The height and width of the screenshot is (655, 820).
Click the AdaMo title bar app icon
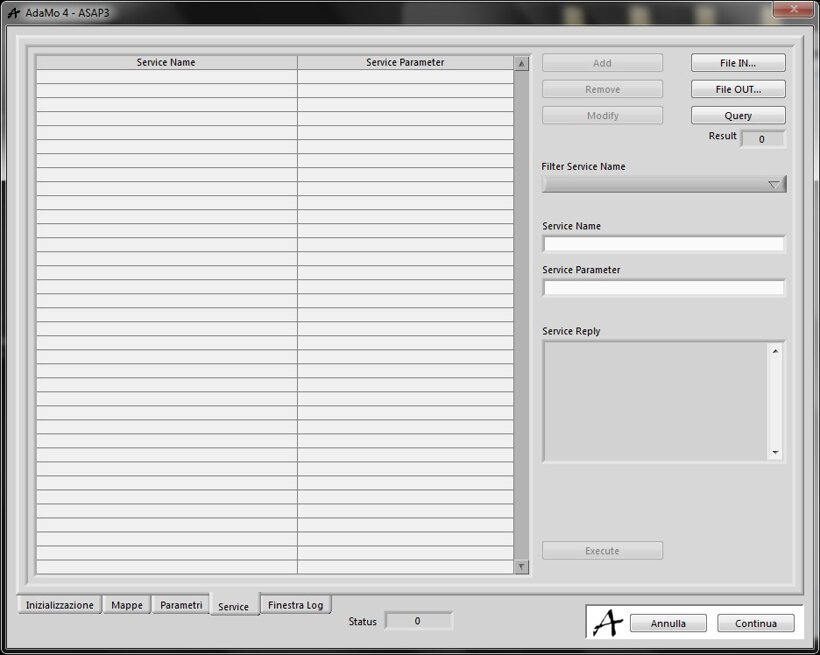[x=13, y=11]
